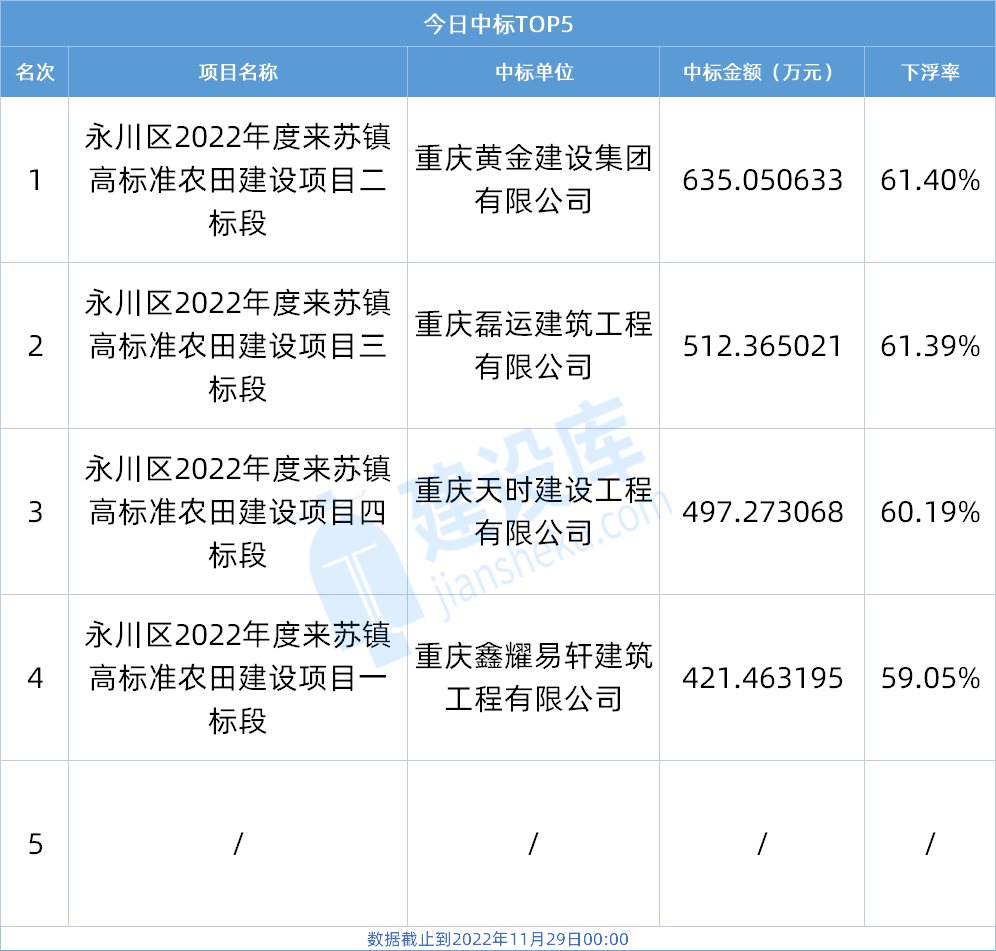The width and height of the screenshot is (996, 951).
Task: Click the 中标单位 column header
Action: [533, 72]
